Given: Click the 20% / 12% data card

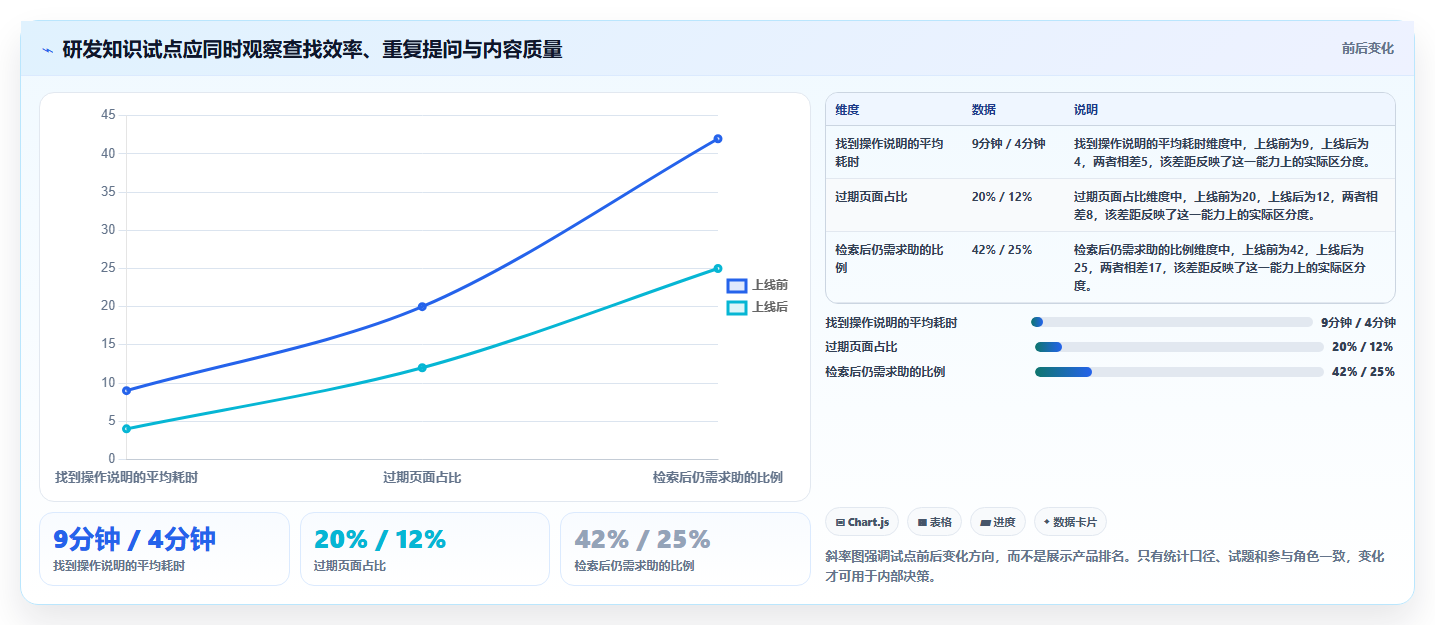Looking at the screenshot, I should click(425, 549).
